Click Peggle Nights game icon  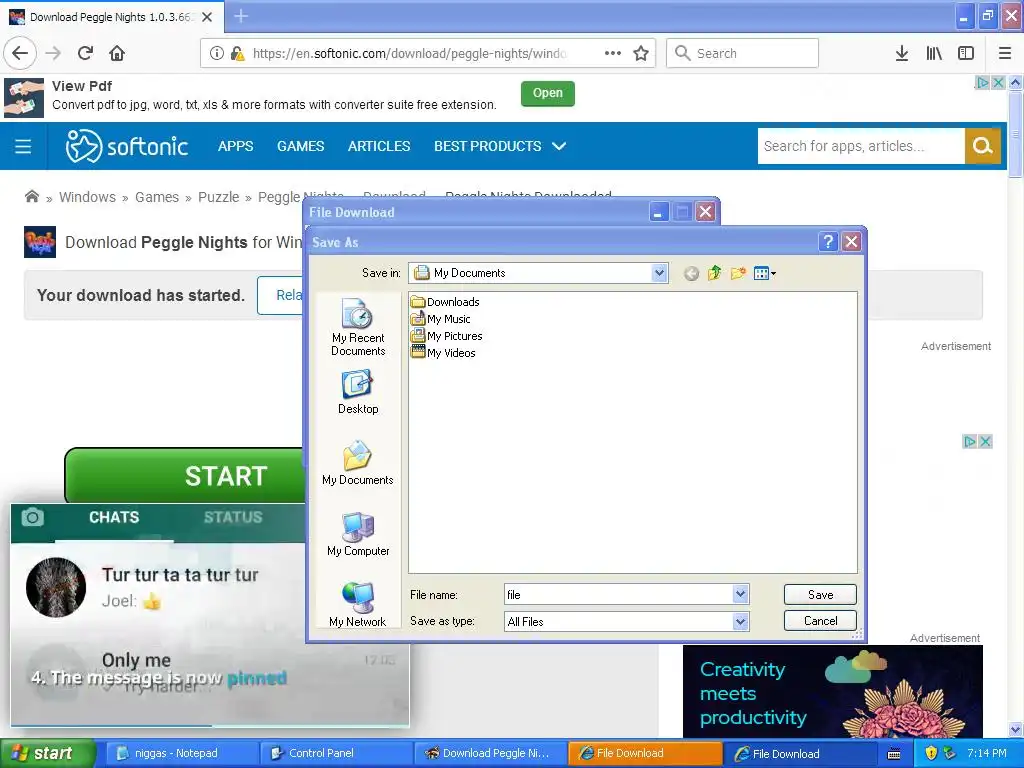[40, 242]
